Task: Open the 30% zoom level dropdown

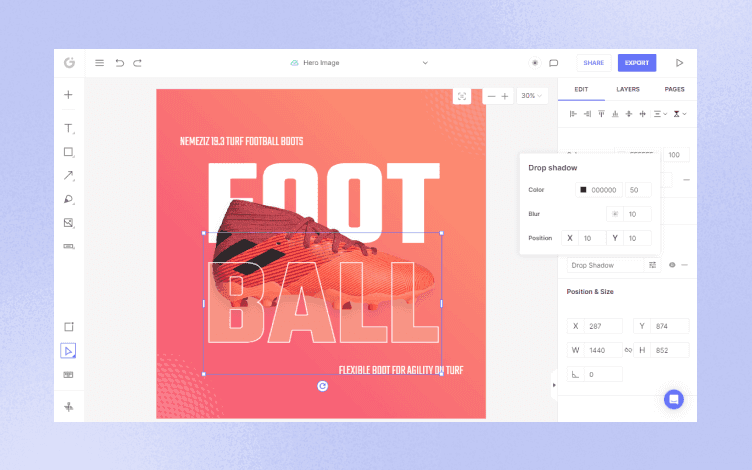Action: (x=531, y=96)
